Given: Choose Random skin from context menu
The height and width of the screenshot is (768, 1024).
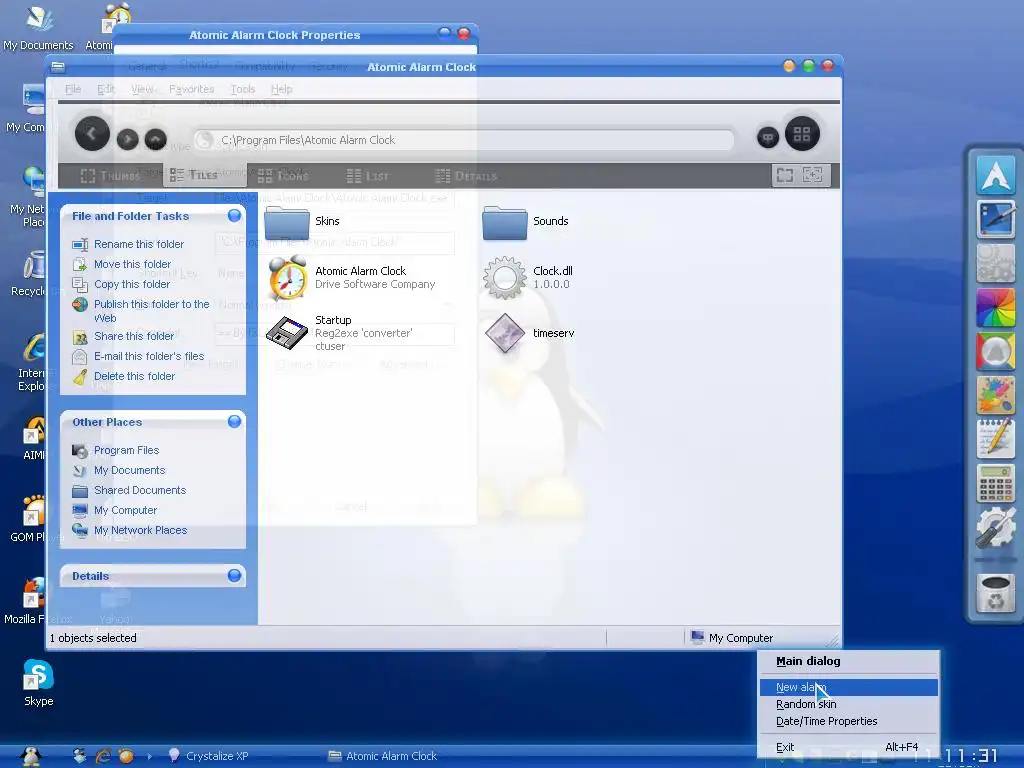Looking at the screenshot, I should [848, 704].
